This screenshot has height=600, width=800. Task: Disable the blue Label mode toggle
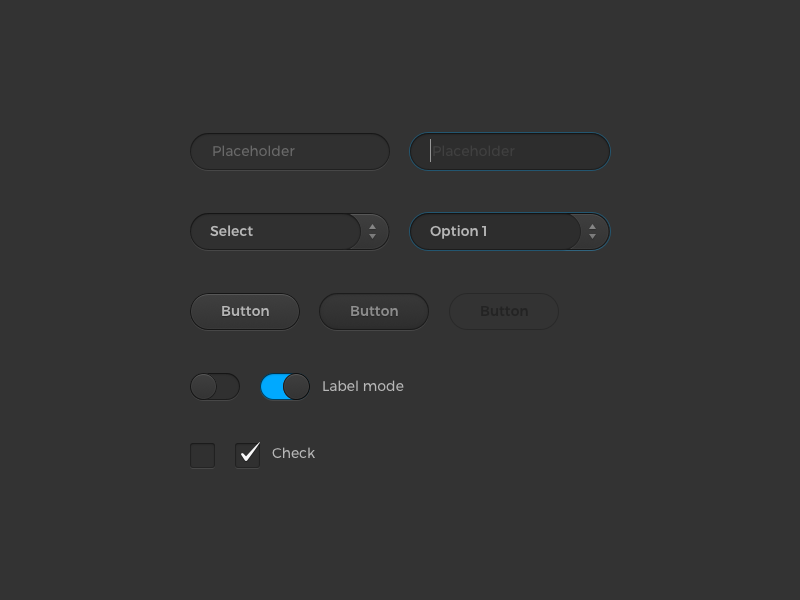coord(284,386)
